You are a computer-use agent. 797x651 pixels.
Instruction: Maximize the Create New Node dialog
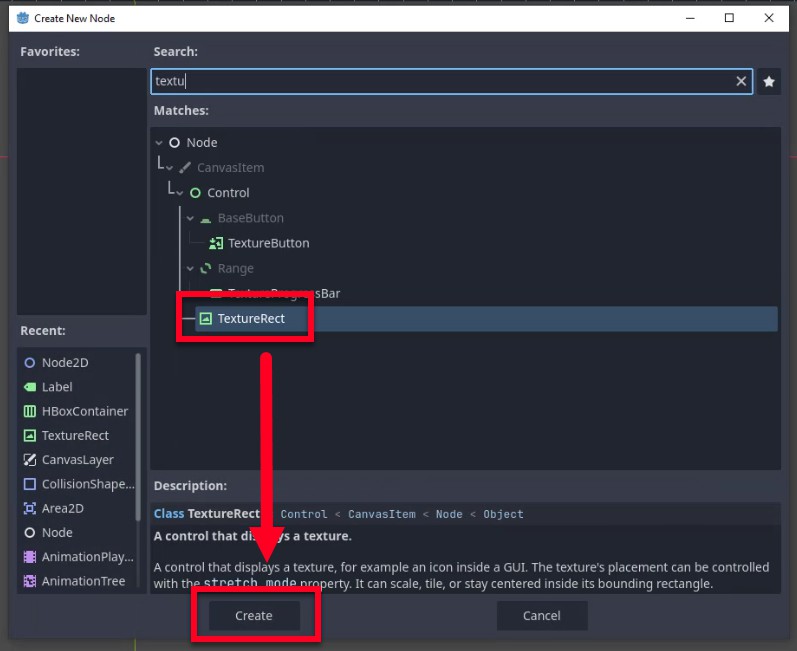click(x=729, y=18)
